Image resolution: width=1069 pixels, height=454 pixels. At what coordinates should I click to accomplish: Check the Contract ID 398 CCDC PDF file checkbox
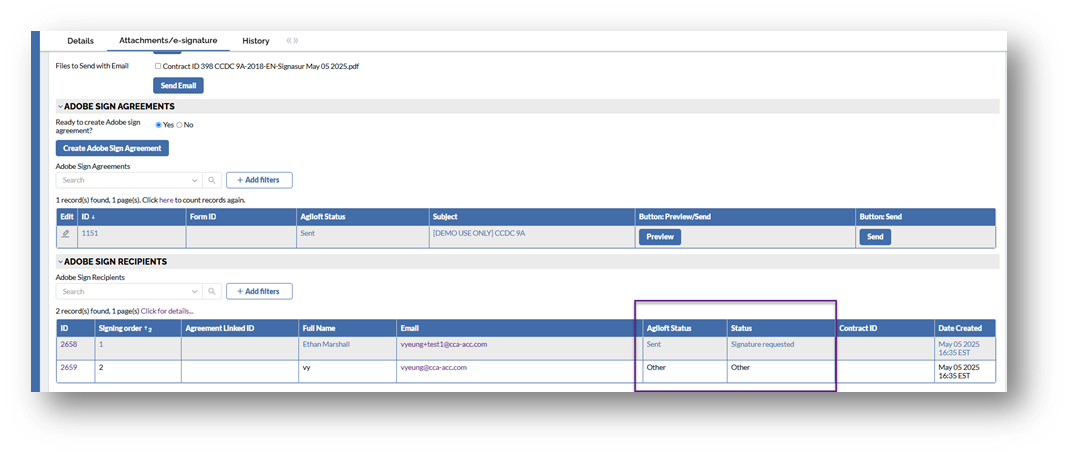158,66
